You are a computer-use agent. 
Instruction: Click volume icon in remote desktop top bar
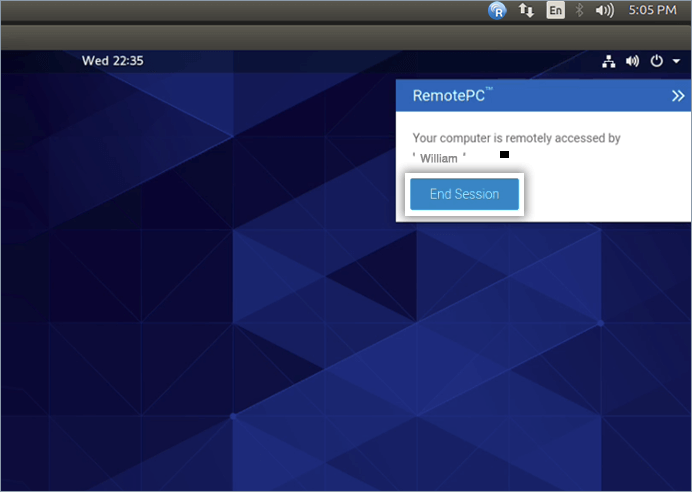632,61
